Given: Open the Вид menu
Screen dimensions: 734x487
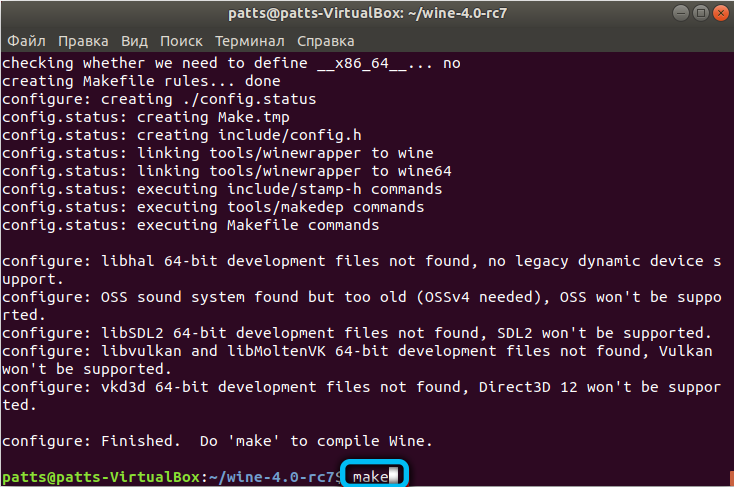Looking at the screenshot, I should click(134, 41).
